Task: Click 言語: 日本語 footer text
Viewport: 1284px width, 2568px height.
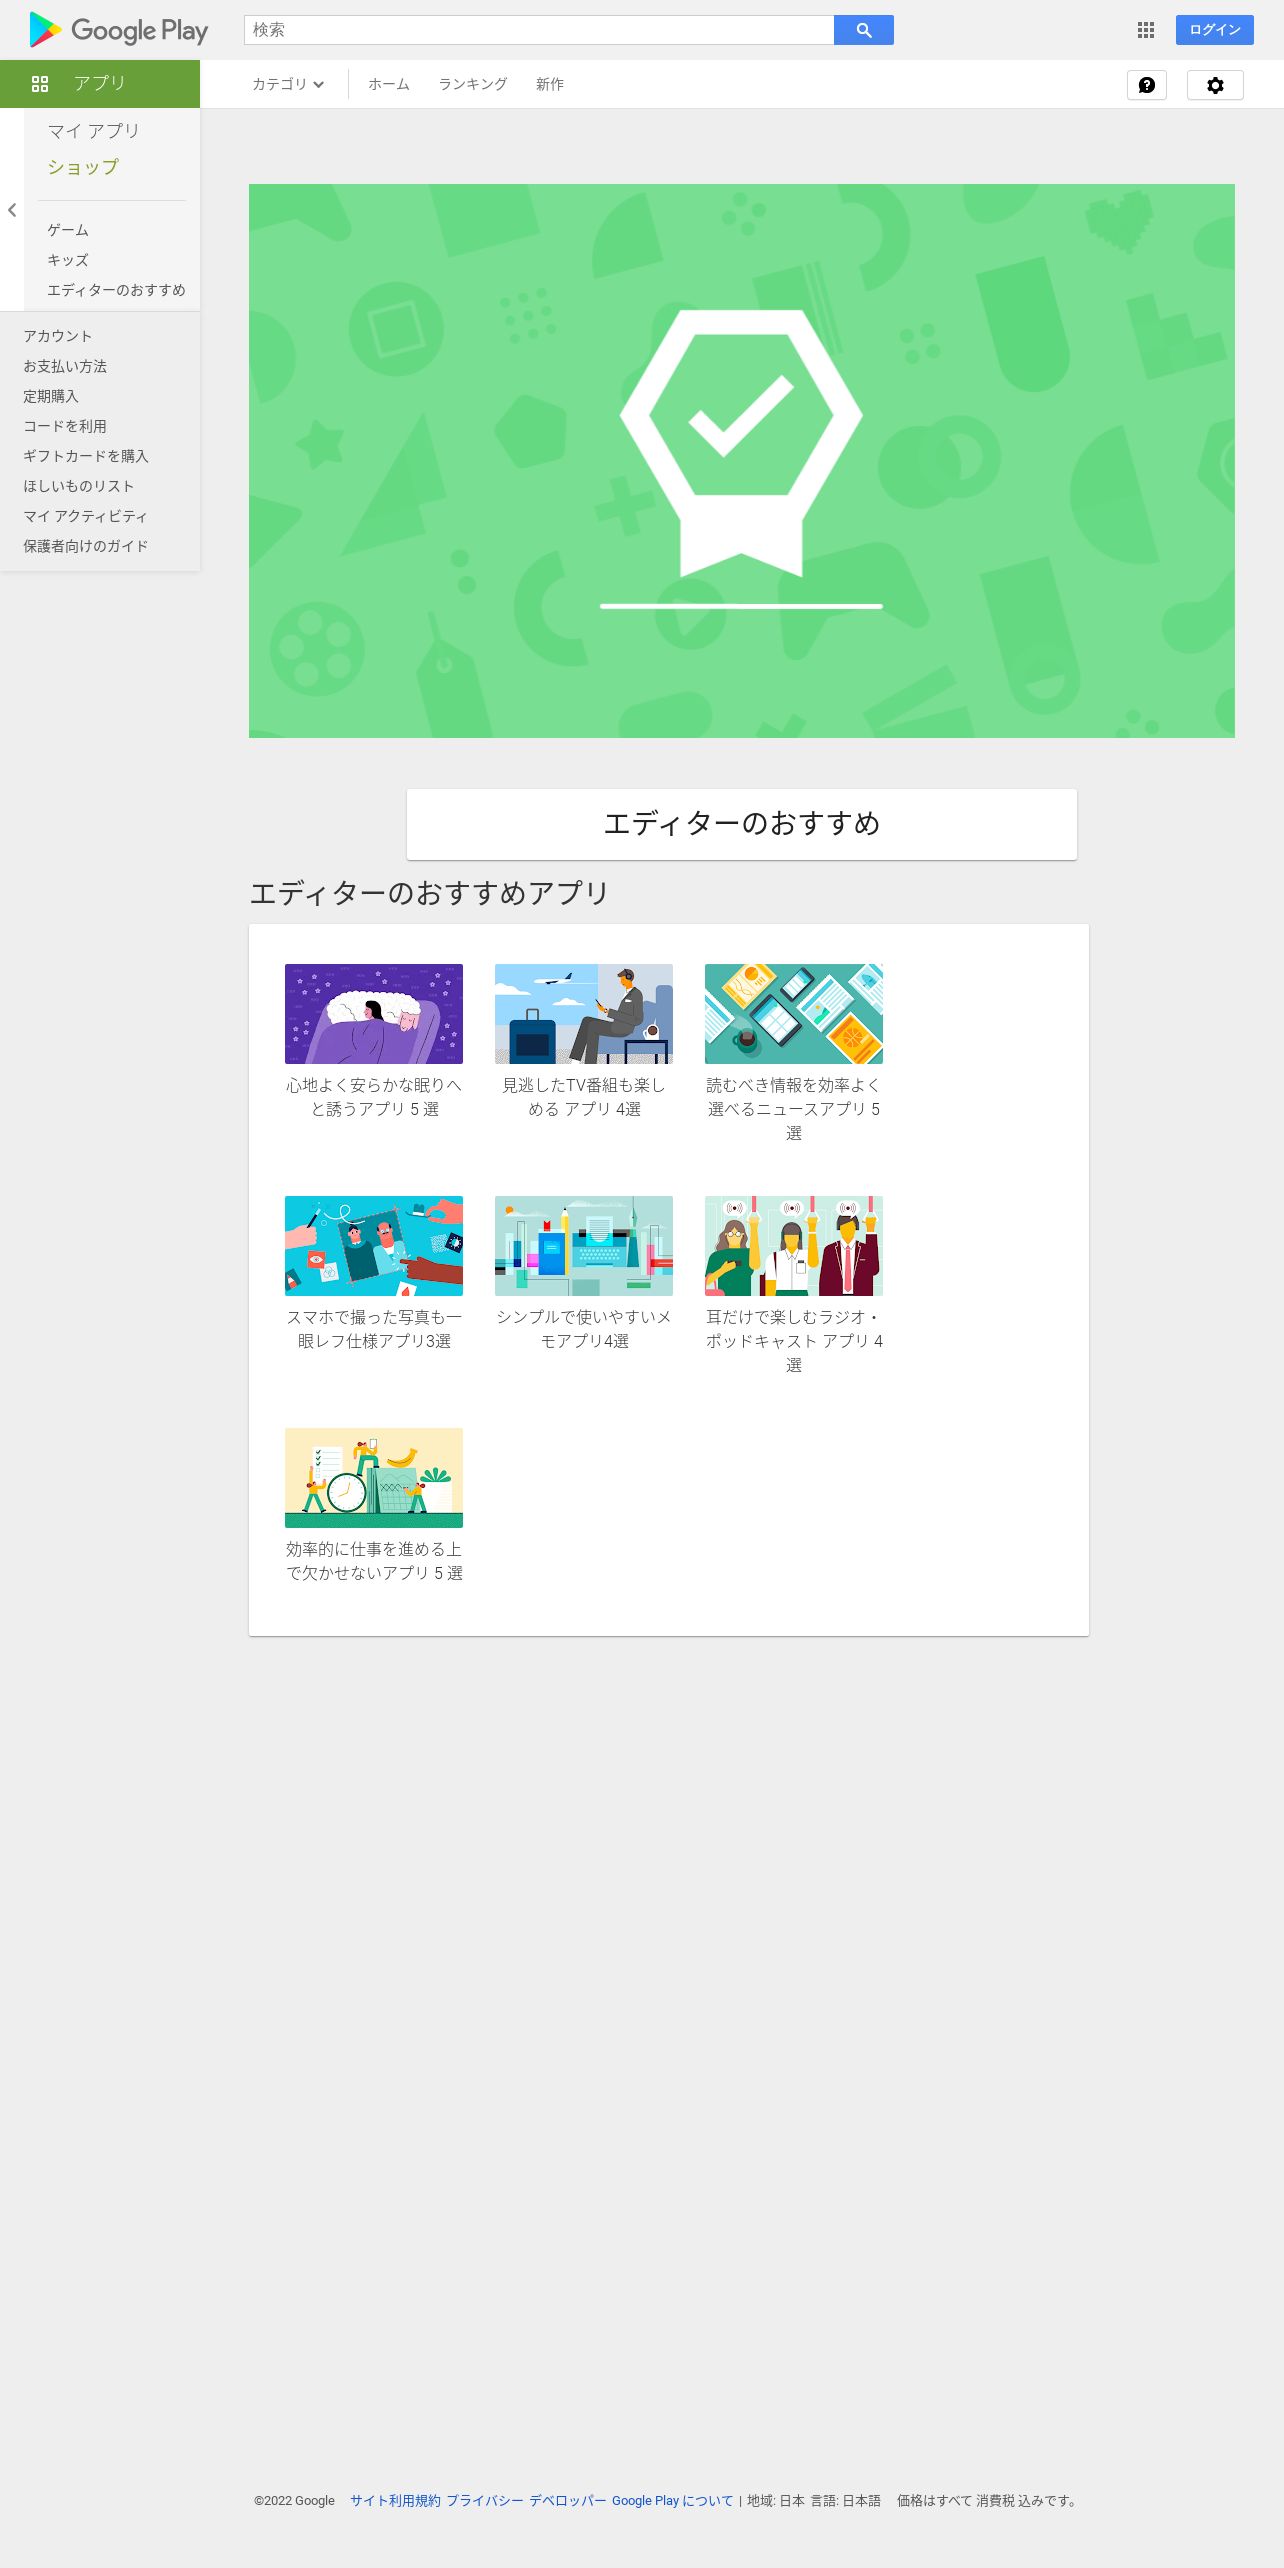Action: 846,2500
